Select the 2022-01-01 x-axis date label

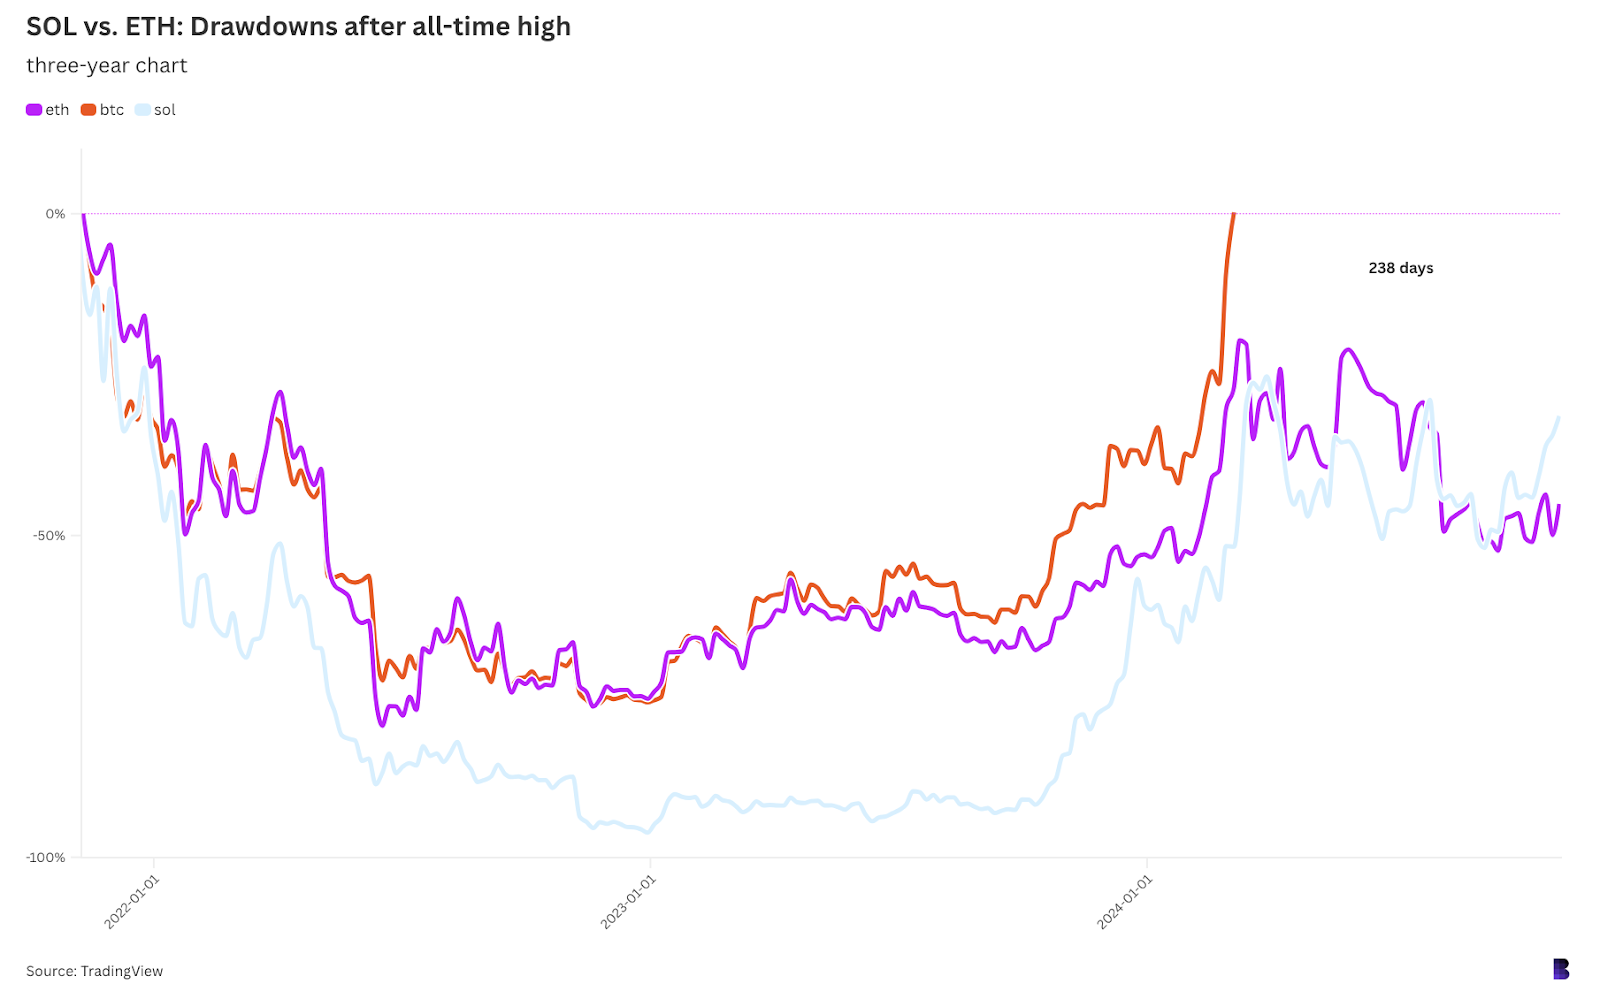pos(131,902)
